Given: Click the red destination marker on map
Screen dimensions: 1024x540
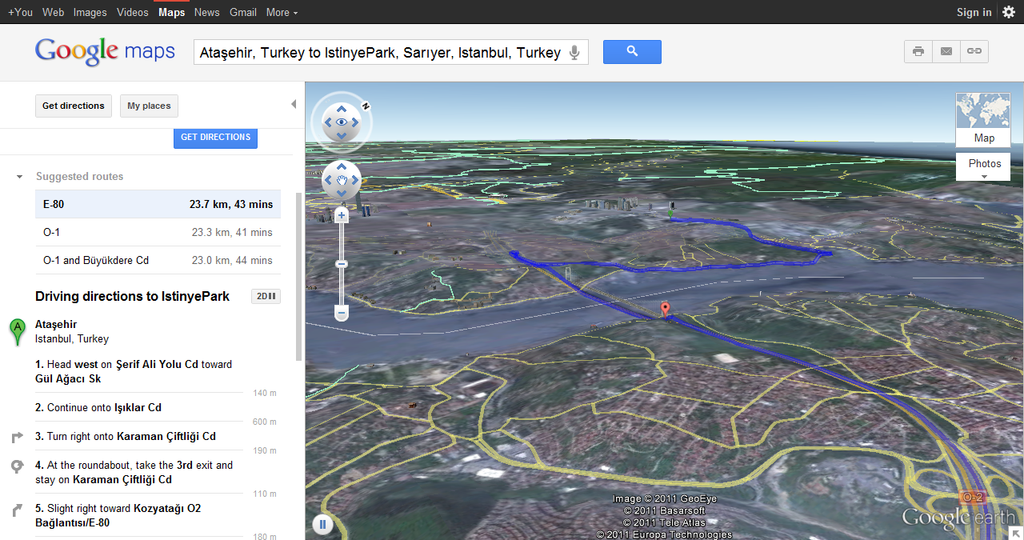Looking at the screenshot, I should click(665, 309).
